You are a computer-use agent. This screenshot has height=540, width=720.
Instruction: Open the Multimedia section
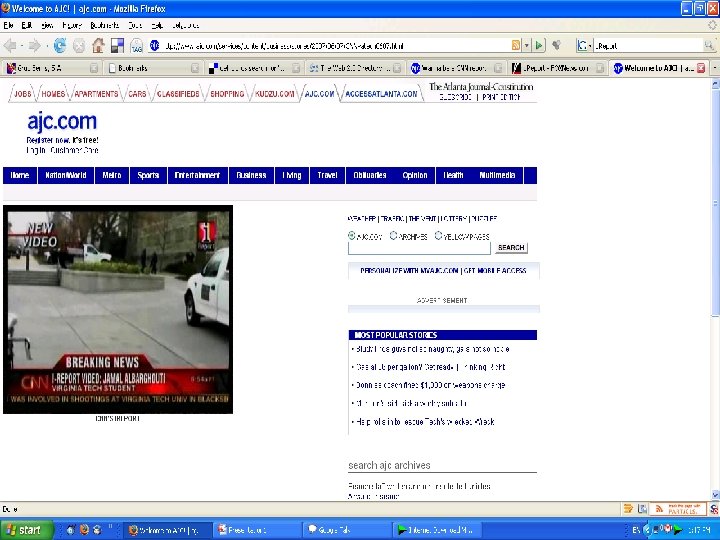pyautogui.click(x=497, y=175)
